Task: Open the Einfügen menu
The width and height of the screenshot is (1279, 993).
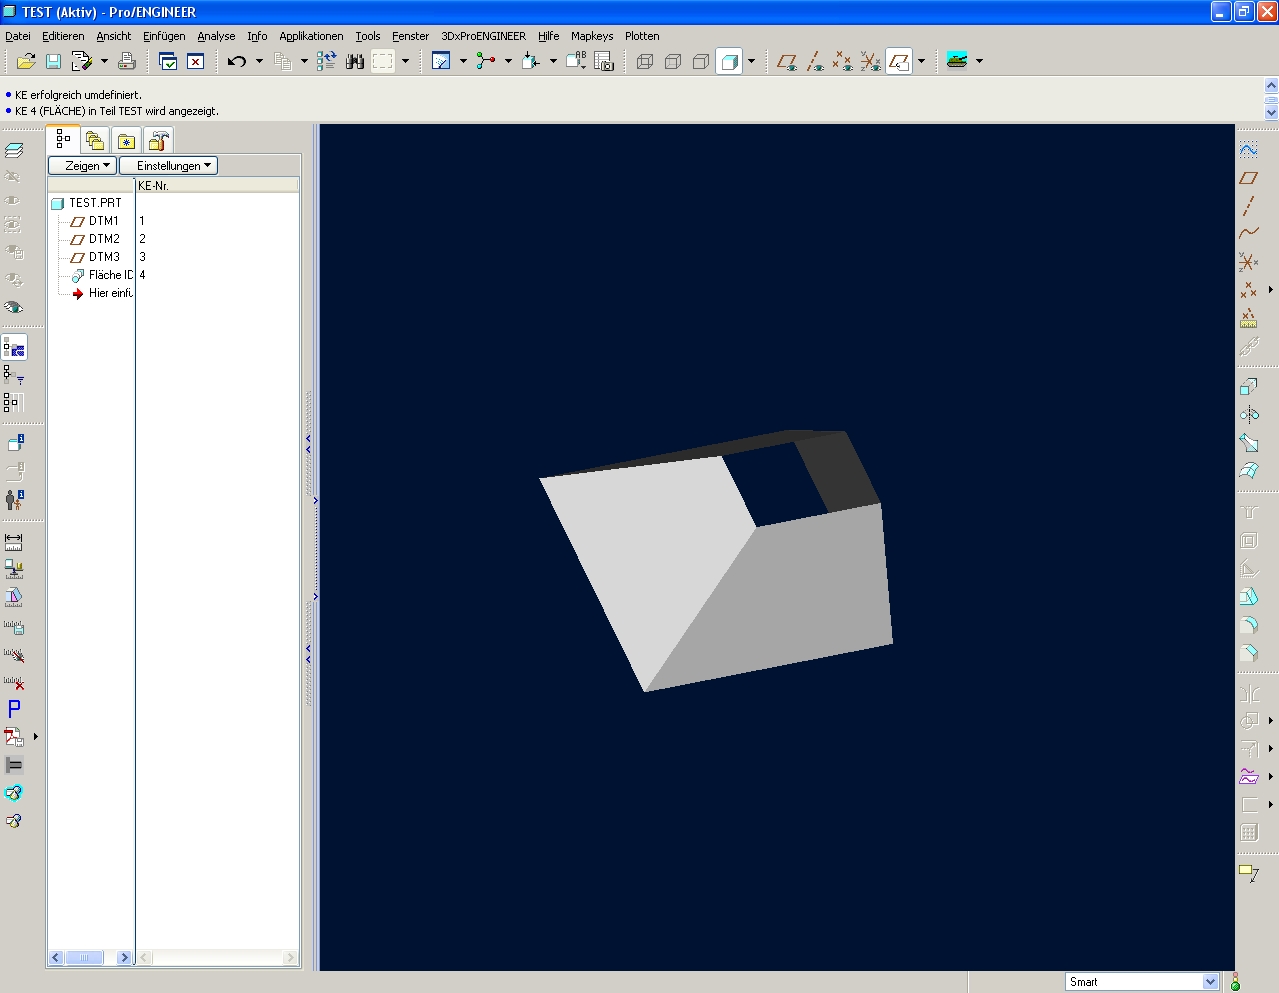Action: point(164,36)
